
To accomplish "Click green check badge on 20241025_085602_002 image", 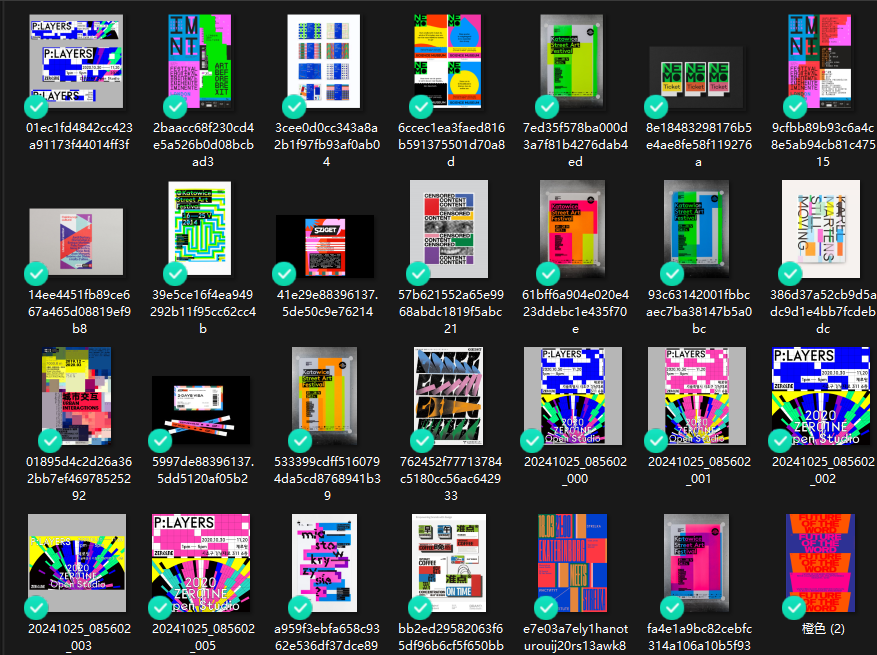I will pos(780,440).
